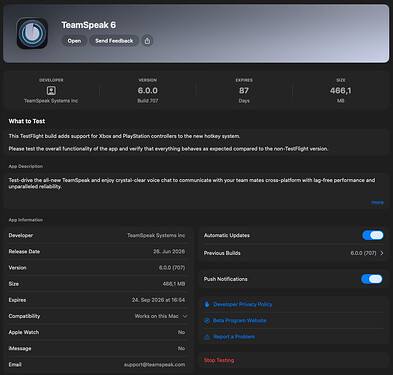Show more of the app description

click(x=377, y=202)
